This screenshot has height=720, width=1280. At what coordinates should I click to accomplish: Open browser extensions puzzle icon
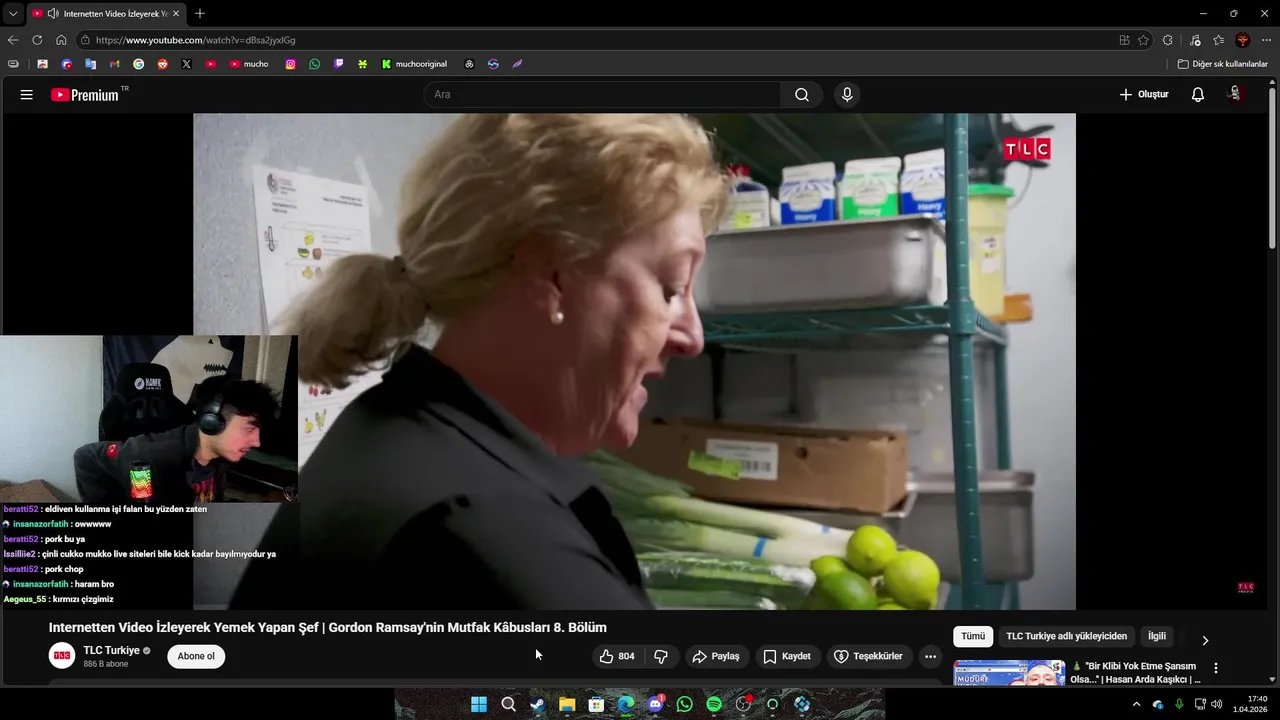1167,40
